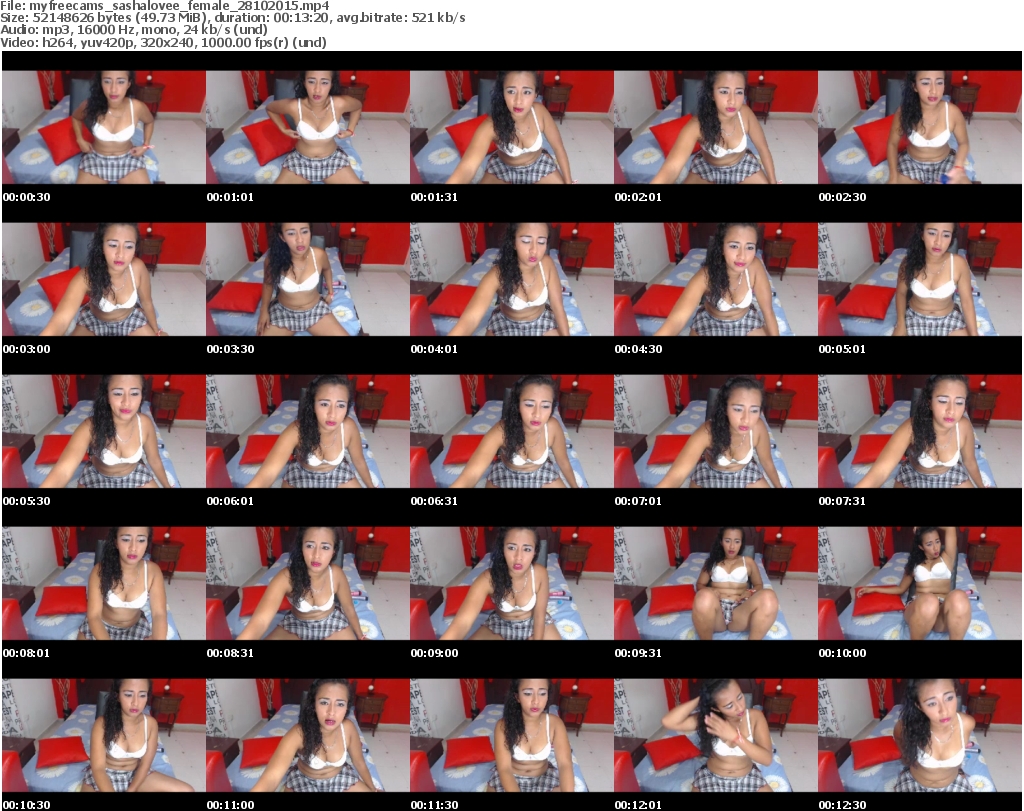The image size is (1024, 811).
Task: Click the frame image for 00:06:01
Action: pos(308,432)
